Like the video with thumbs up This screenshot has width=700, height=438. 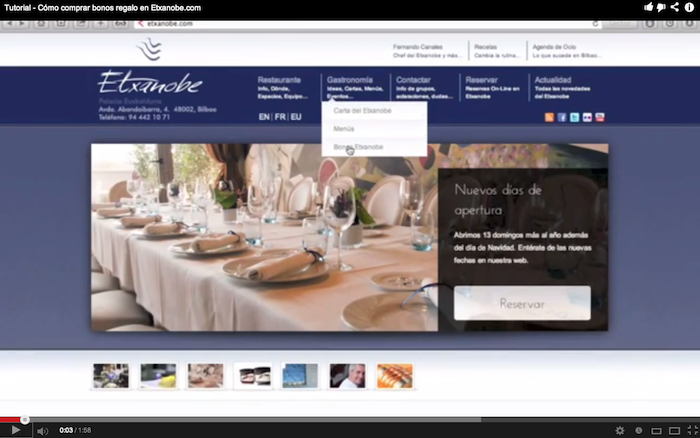pyautogui.click(x=648, y=7)
